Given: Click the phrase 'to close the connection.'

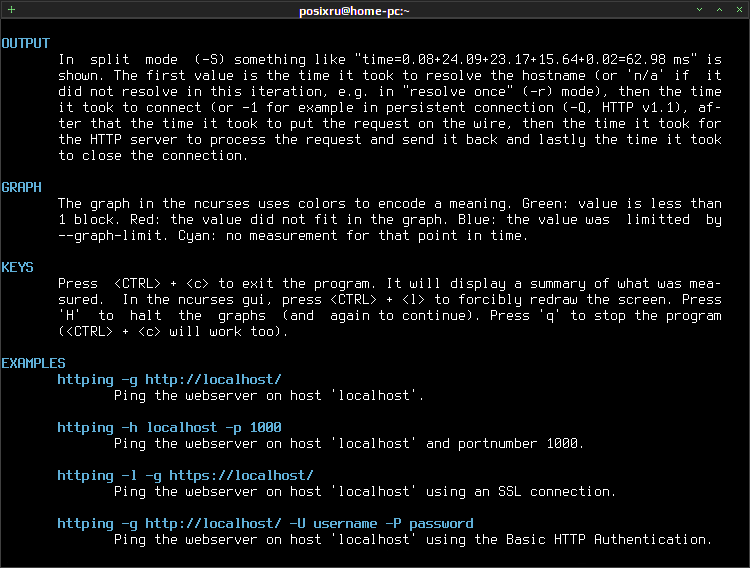Looking at the screenshot, I should click(153, 156).
